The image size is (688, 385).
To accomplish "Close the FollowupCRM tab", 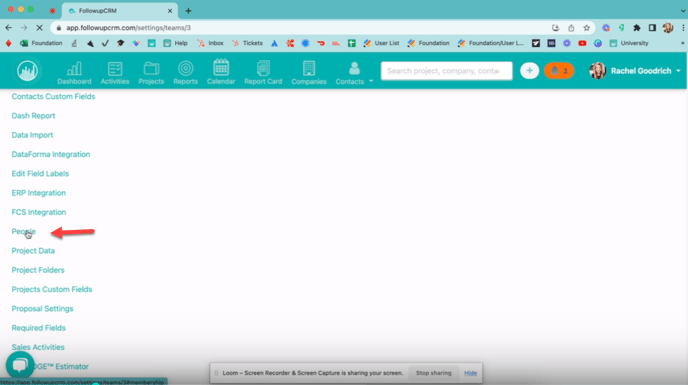I will 170,11.
